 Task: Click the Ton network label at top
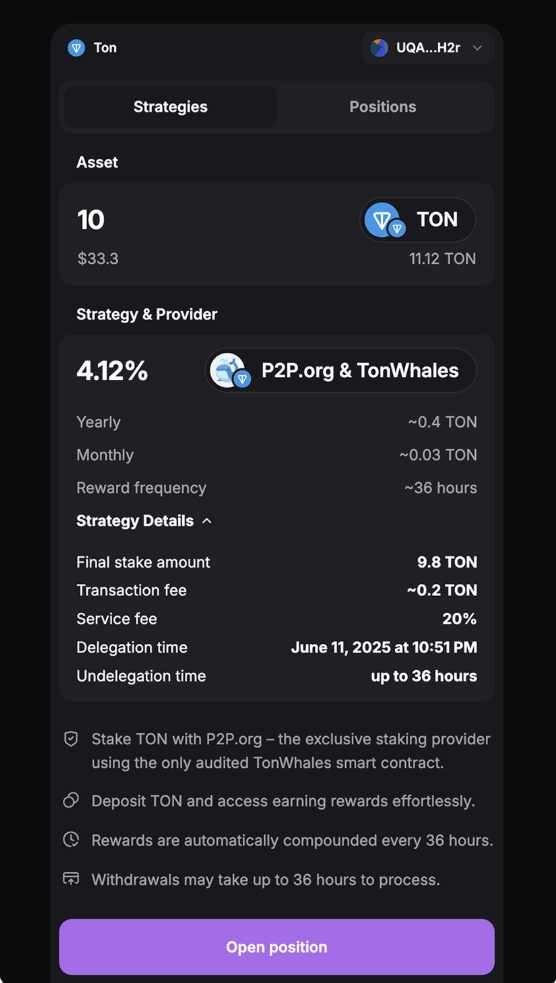105,48
